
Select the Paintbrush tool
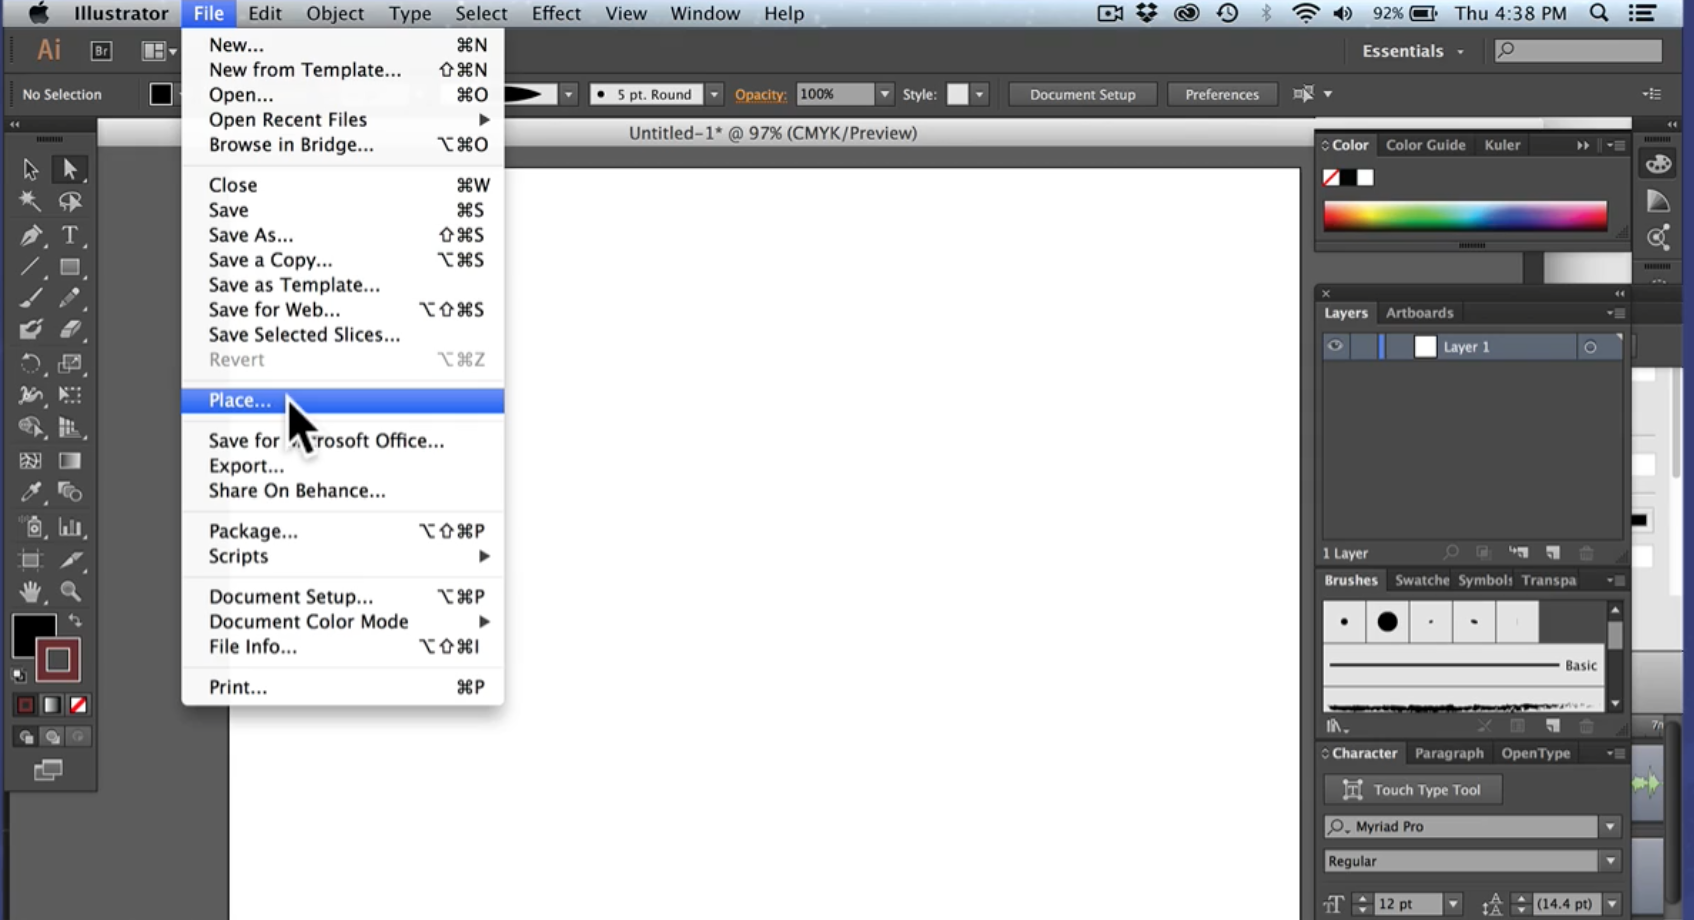(x=30, y=298)
